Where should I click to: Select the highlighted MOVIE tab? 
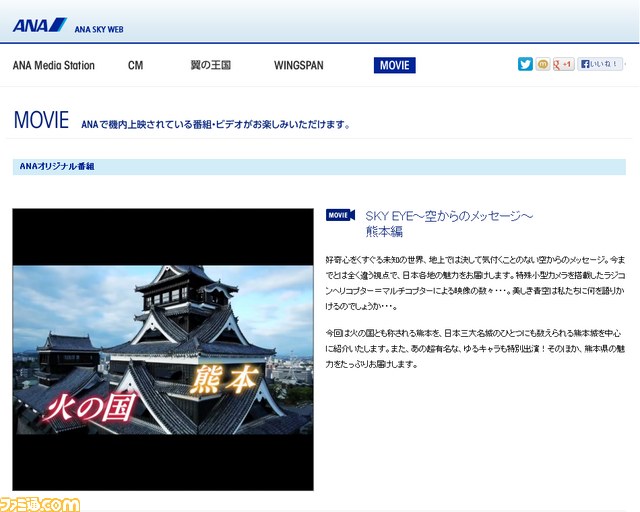[x=395, y=65]
